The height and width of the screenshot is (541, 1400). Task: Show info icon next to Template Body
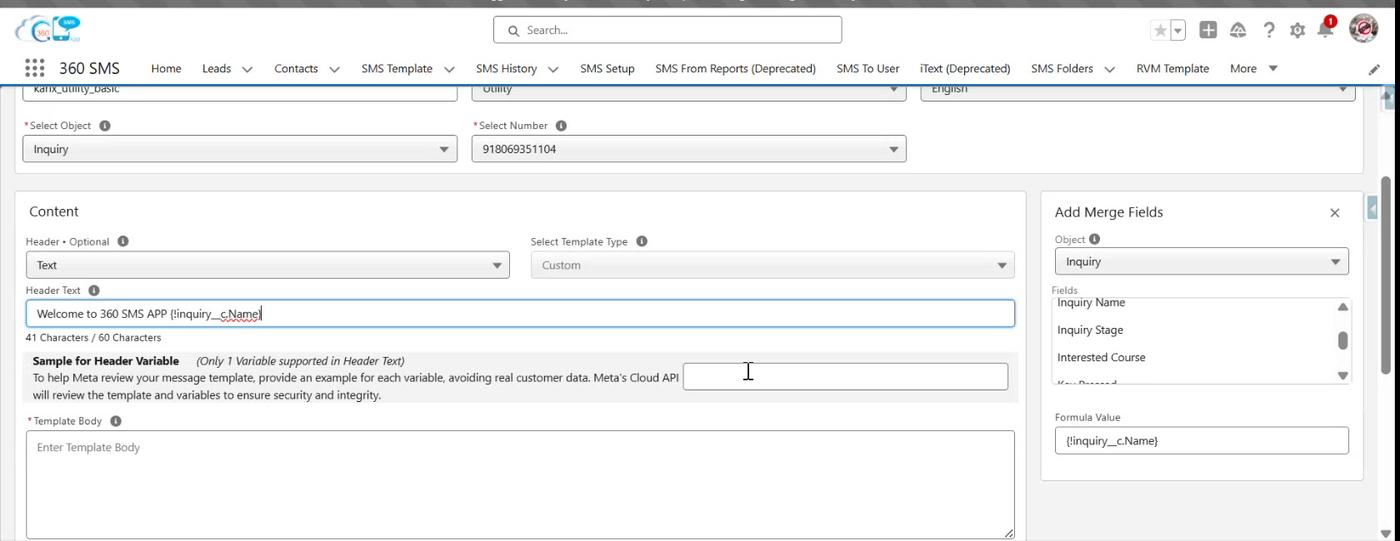116,422
